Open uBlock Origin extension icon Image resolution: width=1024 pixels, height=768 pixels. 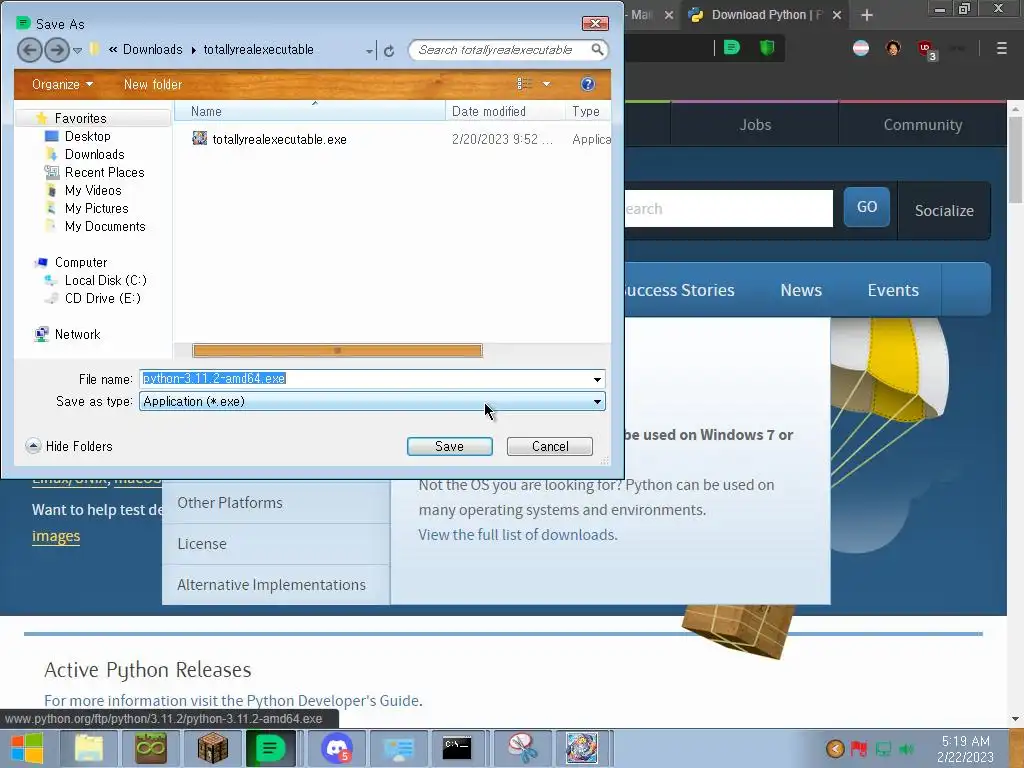(x=926, y=49)
